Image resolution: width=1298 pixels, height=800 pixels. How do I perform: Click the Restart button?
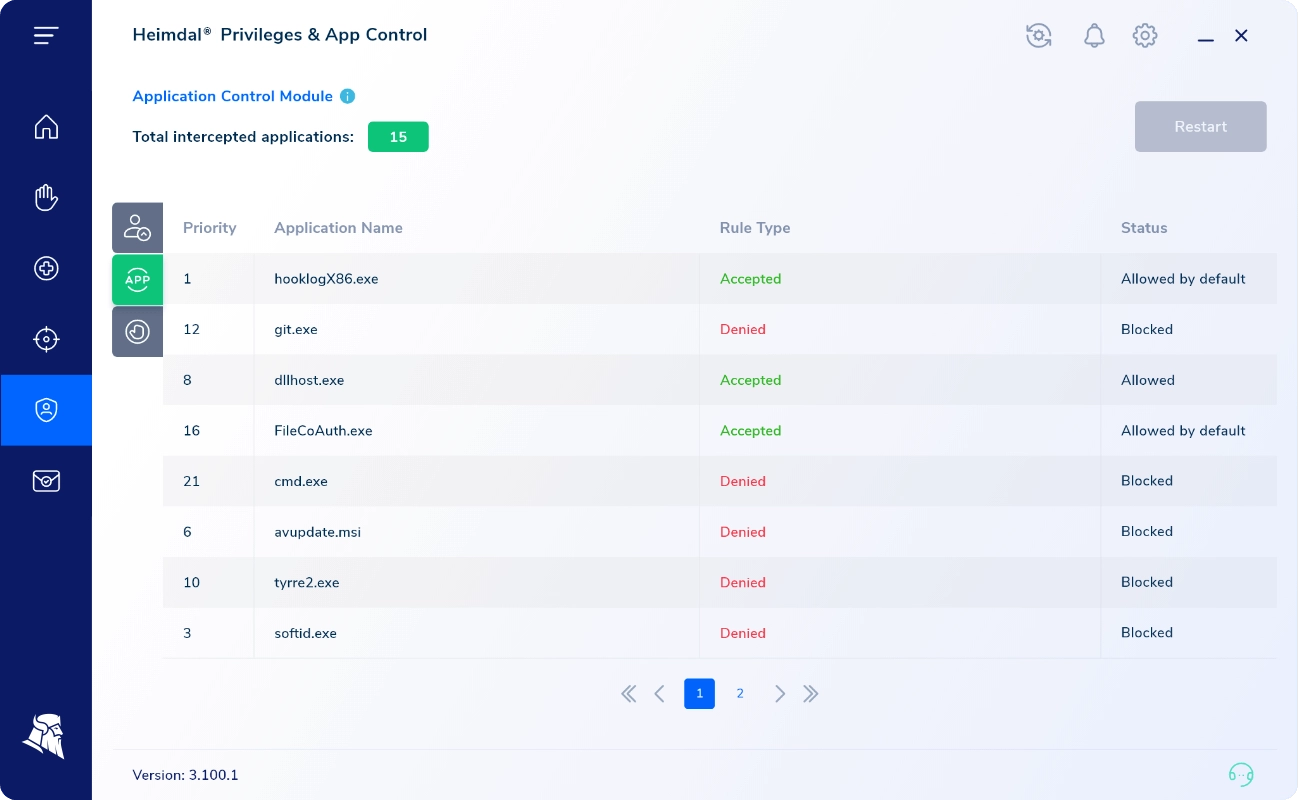point(1200,127)
